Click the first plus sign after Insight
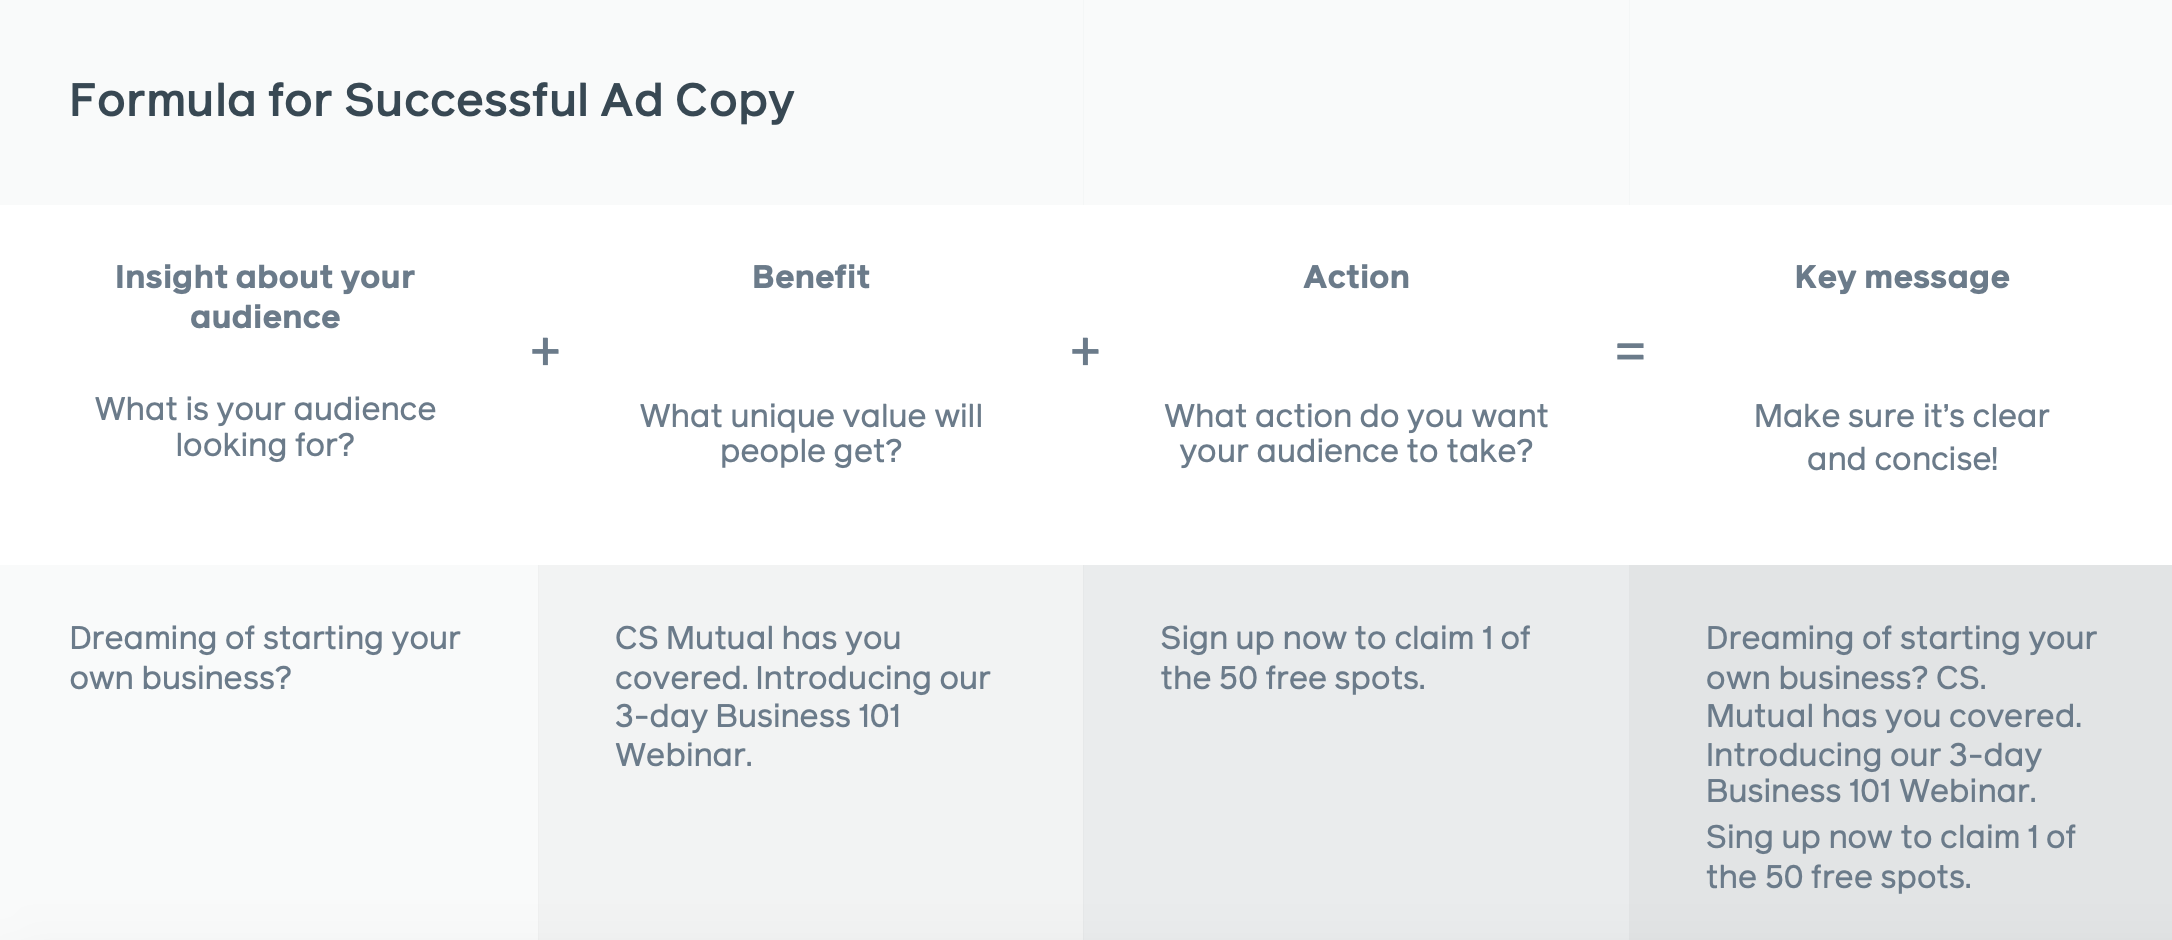The height and width of the screenshot is (940, 2172). click(545, 351)
